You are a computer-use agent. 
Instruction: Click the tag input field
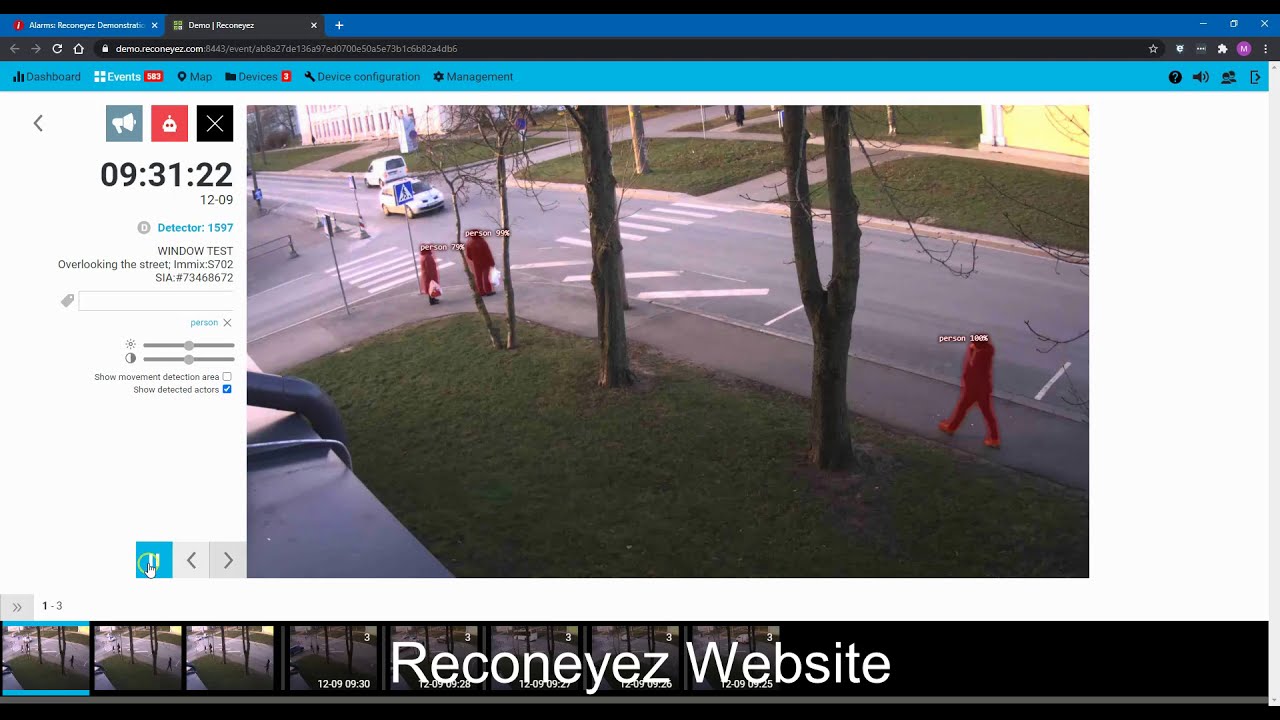point(156,301)
